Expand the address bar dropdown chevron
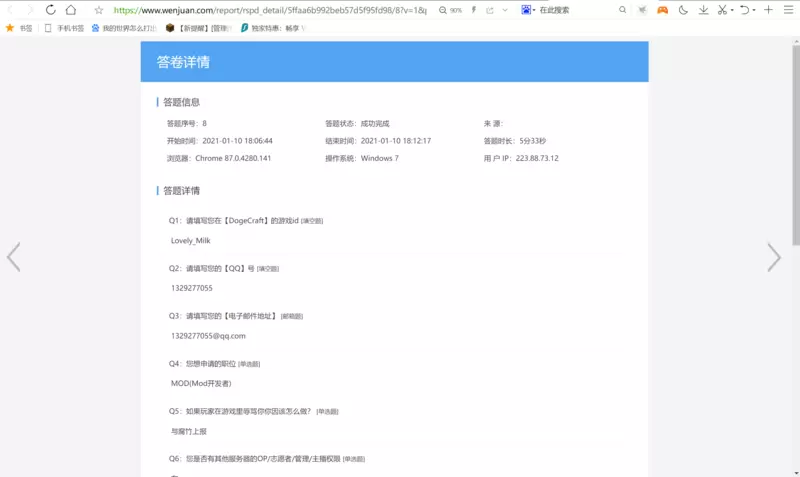800x477 pixels. (505, 10)
